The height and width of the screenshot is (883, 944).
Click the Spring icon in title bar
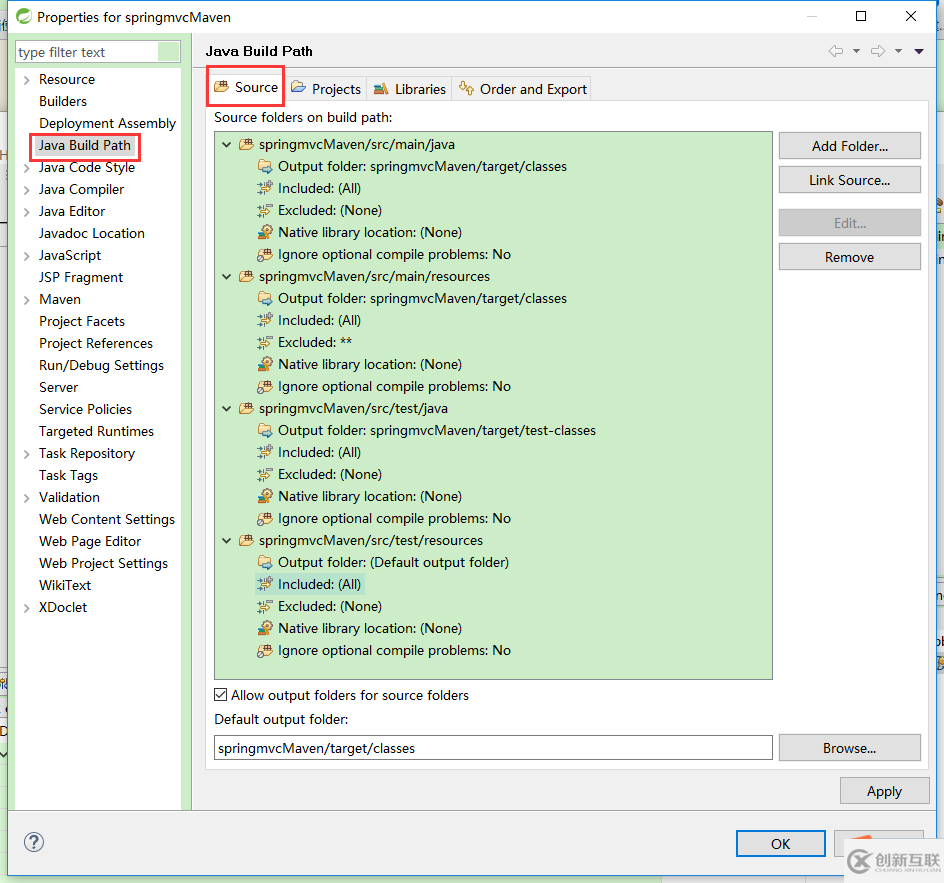[23, 16]
